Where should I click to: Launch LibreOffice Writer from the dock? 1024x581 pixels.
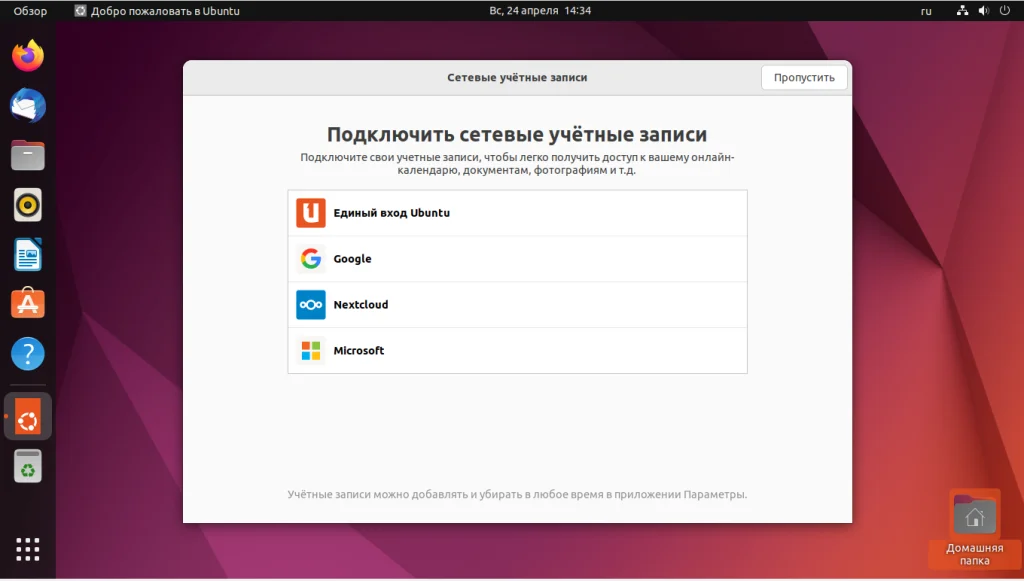coord(27,255)
